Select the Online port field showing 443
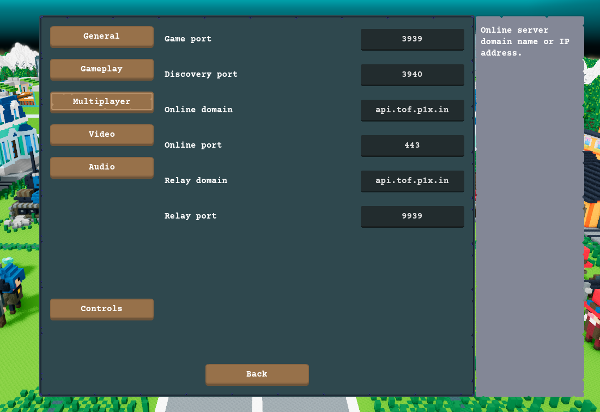This screenshot has width=600, height=412. coord(412,146)
